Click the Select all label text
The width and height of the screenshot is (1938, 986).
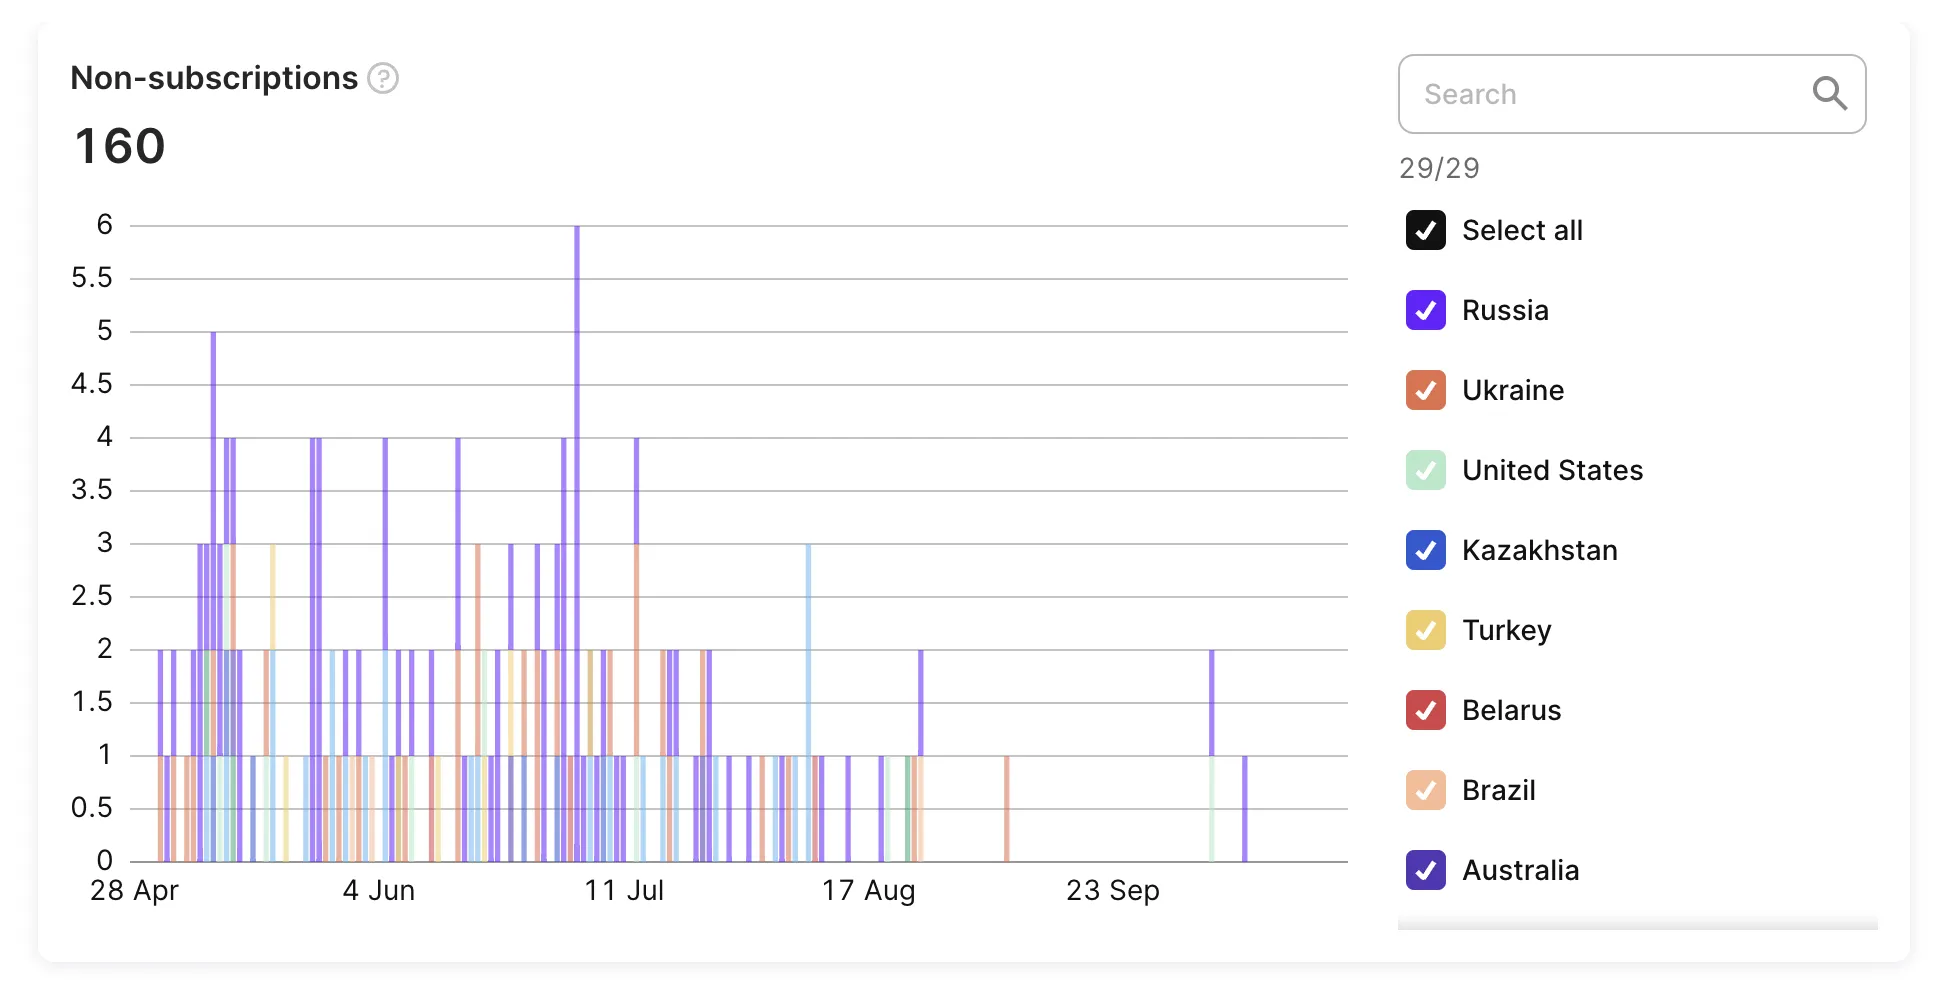(1522, 230)
